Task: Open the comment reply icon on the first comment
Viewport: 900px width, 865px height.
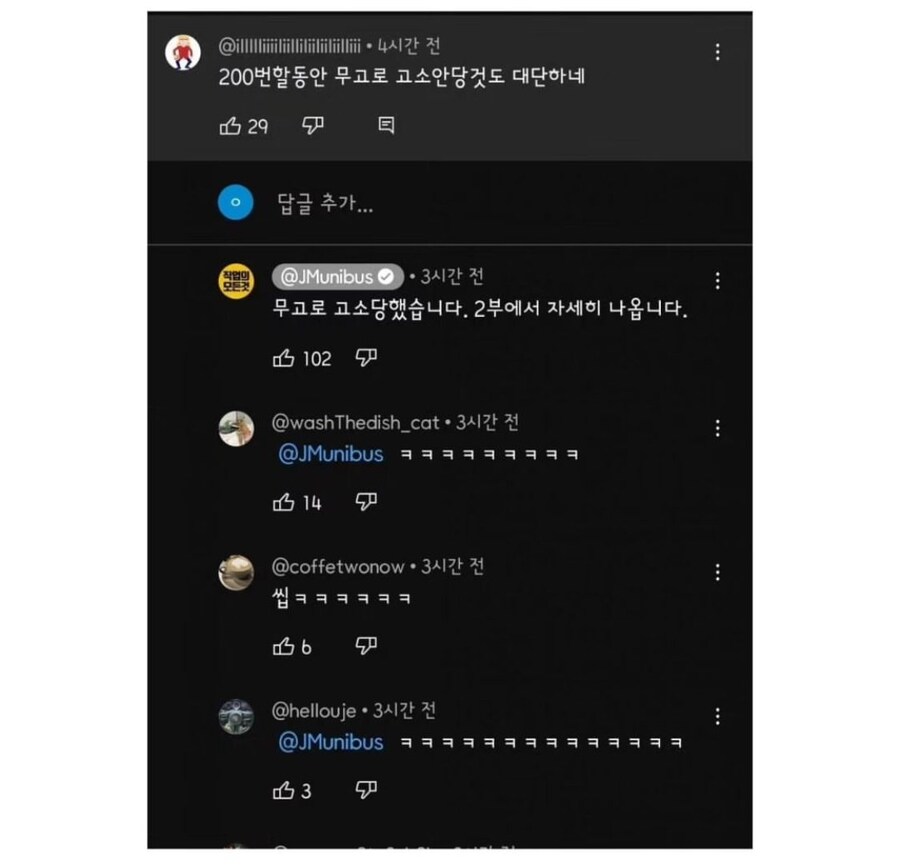Action: [x=385, y=125]
